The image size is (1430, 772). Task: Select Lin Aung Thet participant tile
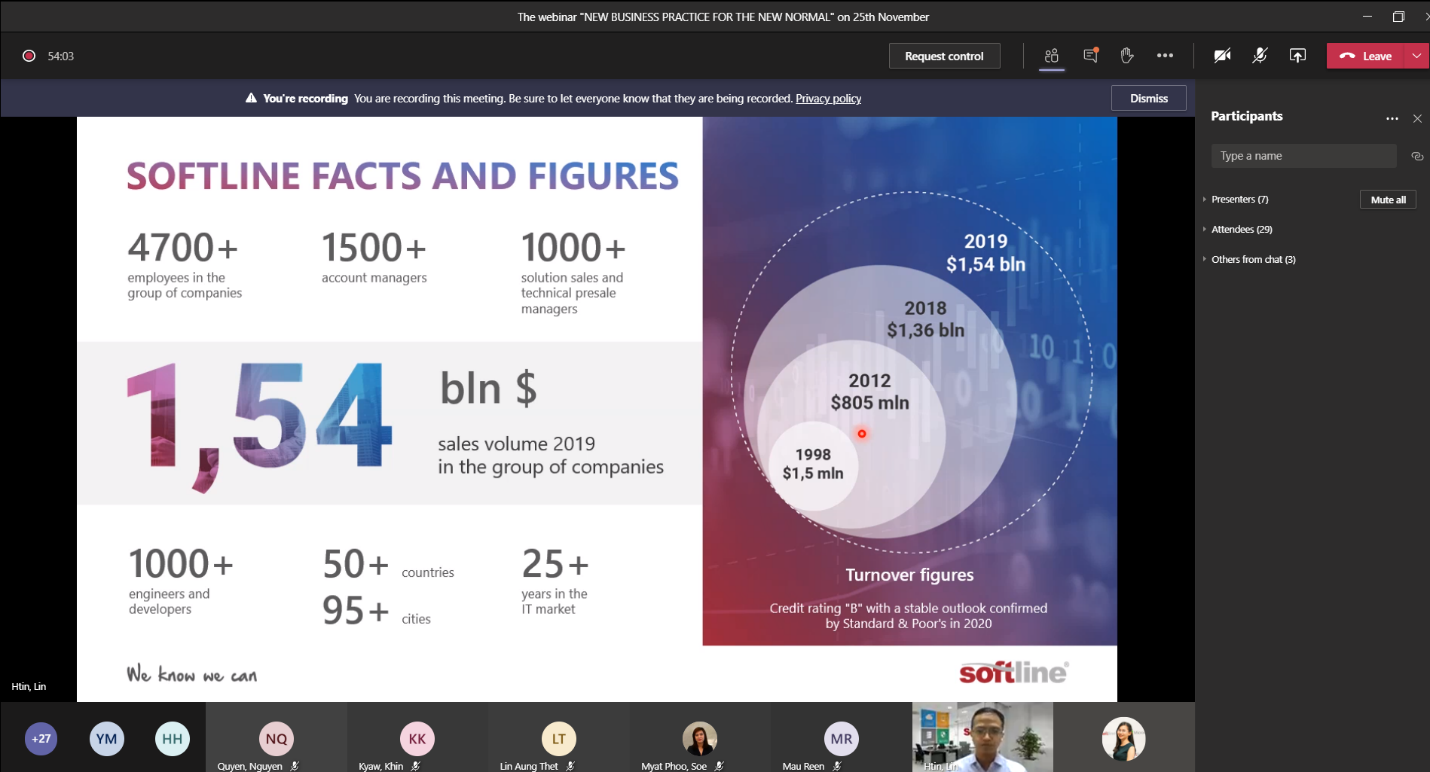click(558, 737)
